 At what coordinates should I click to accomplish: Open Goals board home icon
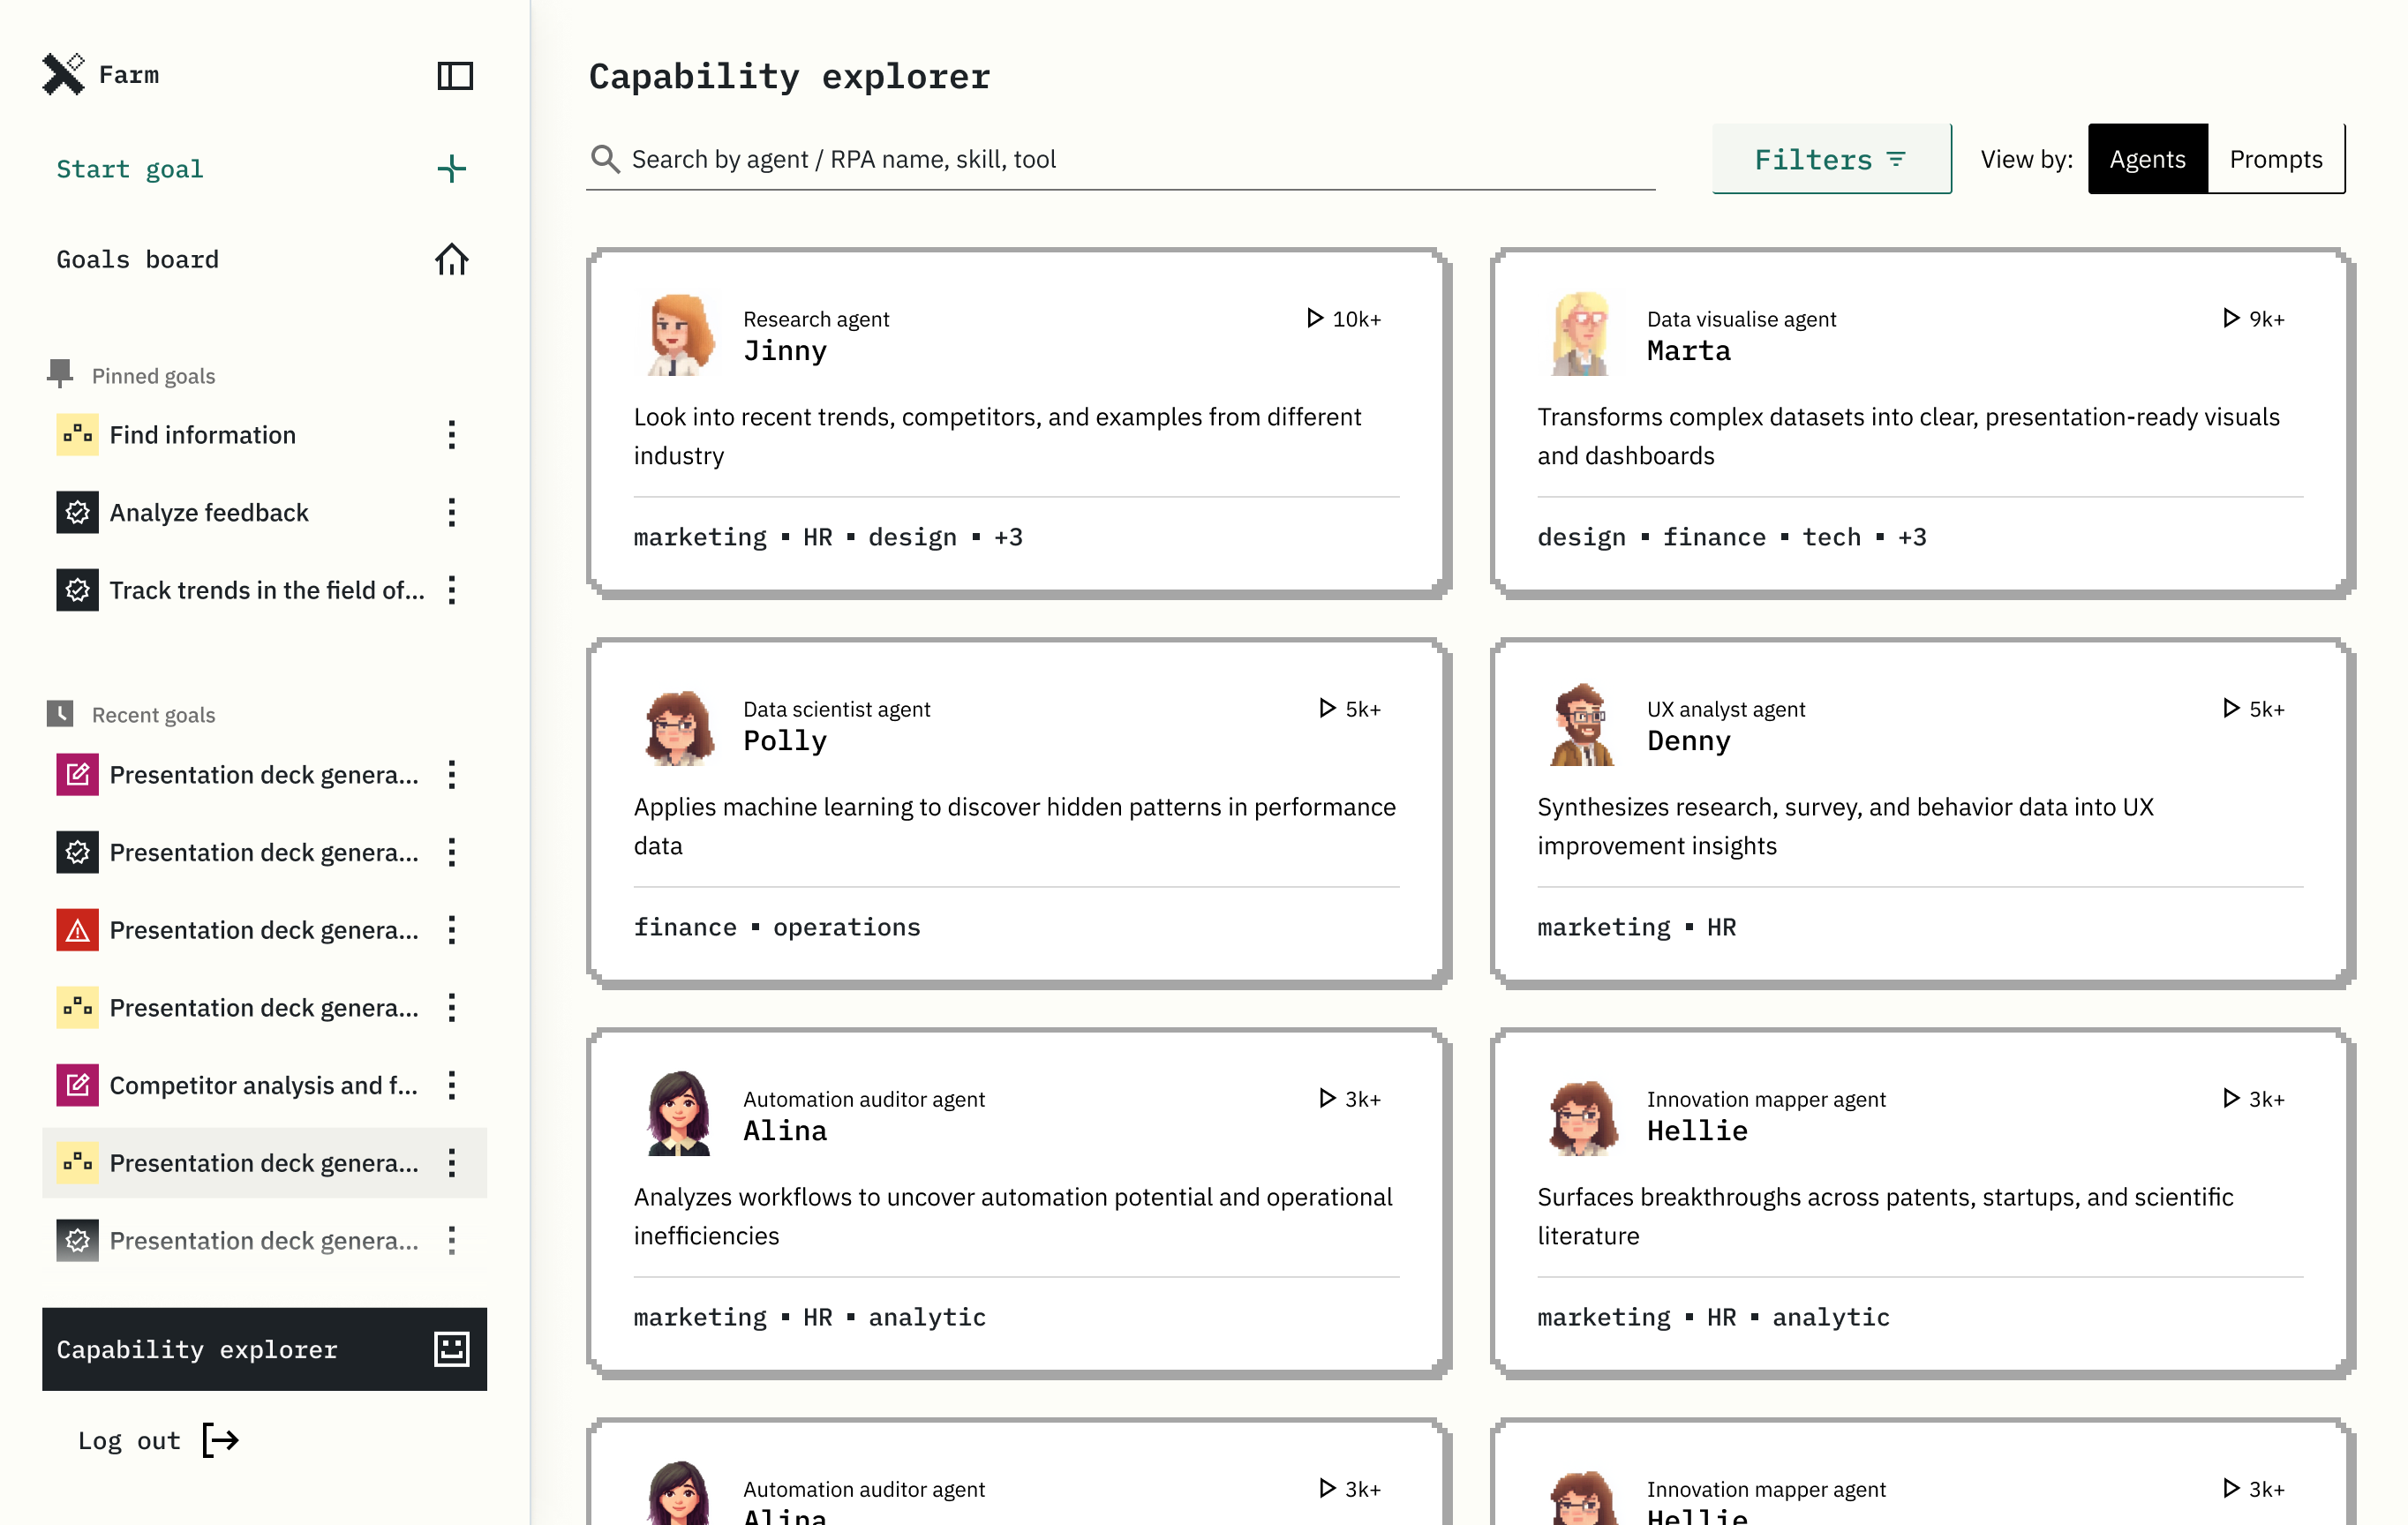(x=452, y=259)
